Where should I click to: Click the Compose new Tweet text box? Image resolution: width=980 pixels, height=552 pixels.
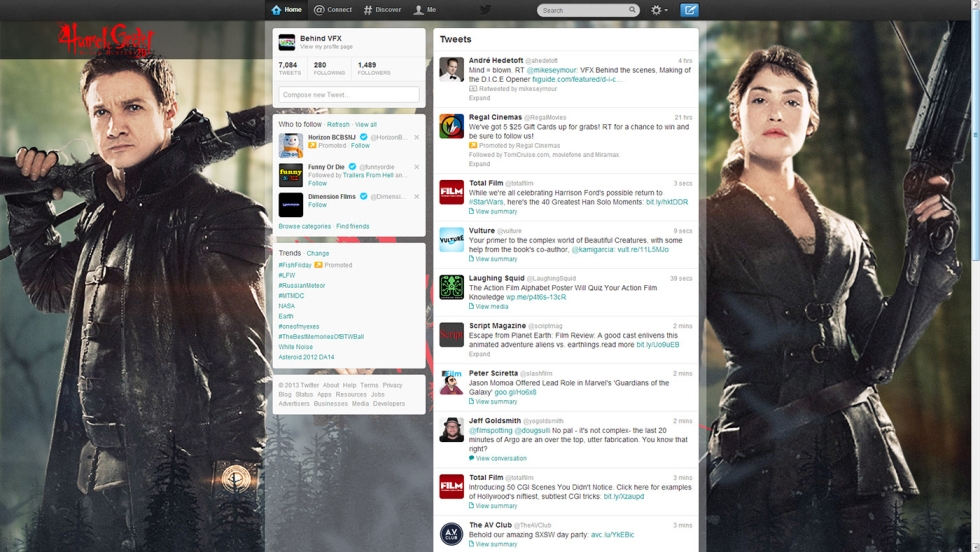(x=348, y=95)
